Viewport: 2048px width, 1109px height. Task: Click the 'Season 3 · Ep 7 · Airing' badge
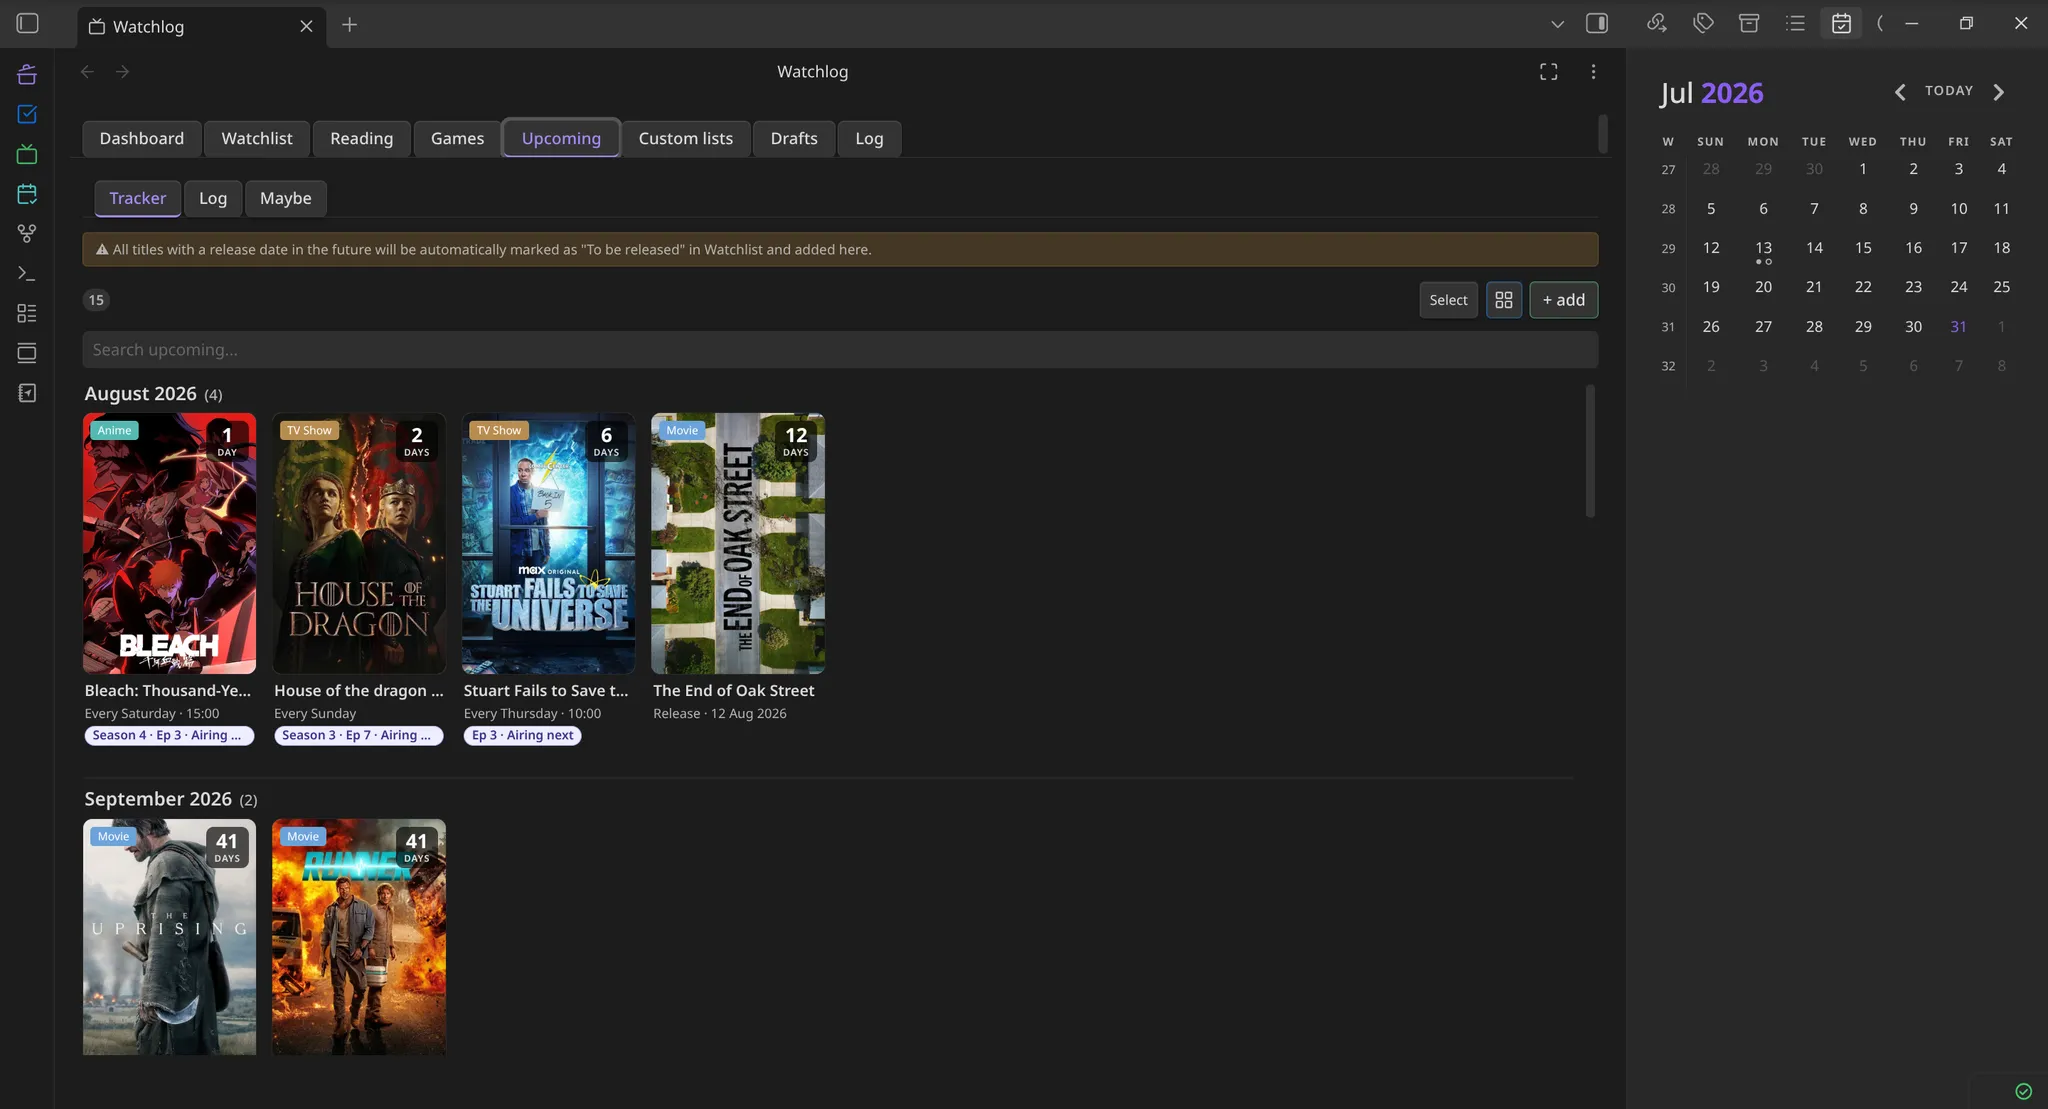click(x=359, y=735)
